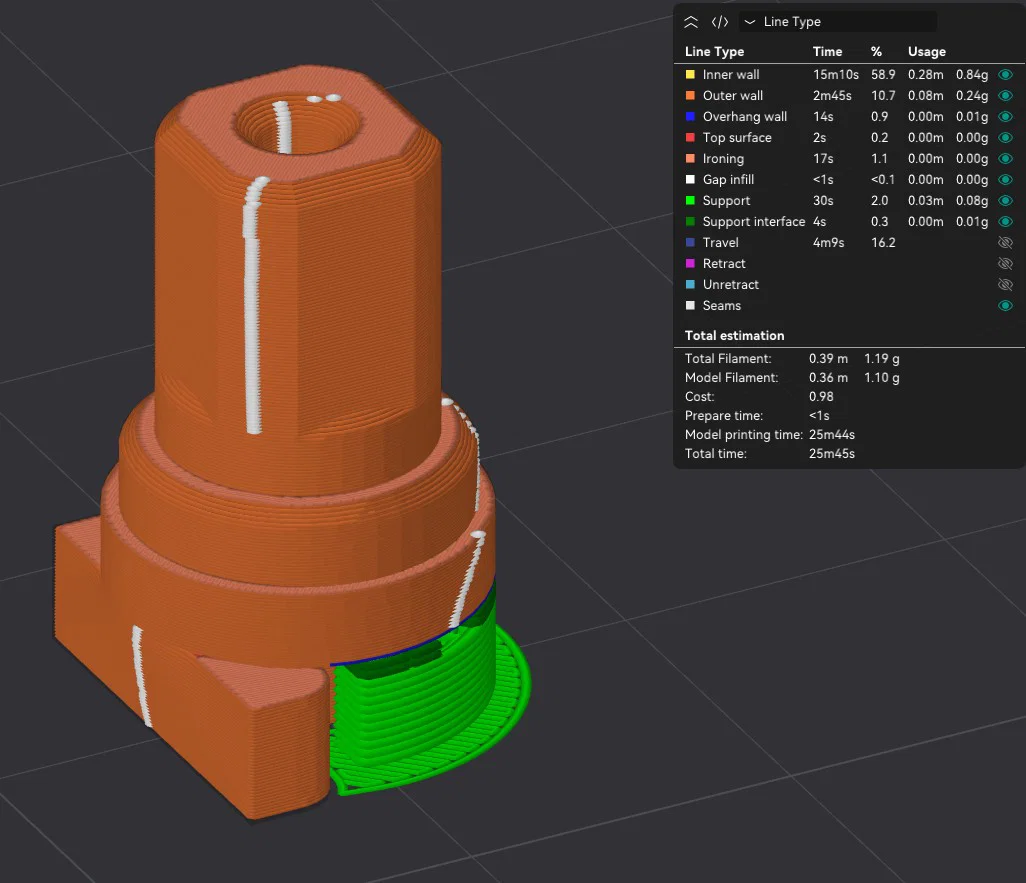
Task: Click the Seams color swatch
Action: click(x=690, y=305)
